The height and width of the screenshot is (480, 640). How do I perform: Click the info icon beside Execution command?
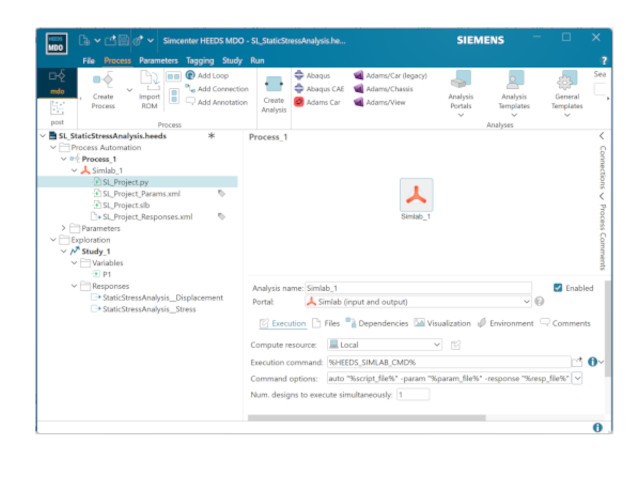coord(592,362)
